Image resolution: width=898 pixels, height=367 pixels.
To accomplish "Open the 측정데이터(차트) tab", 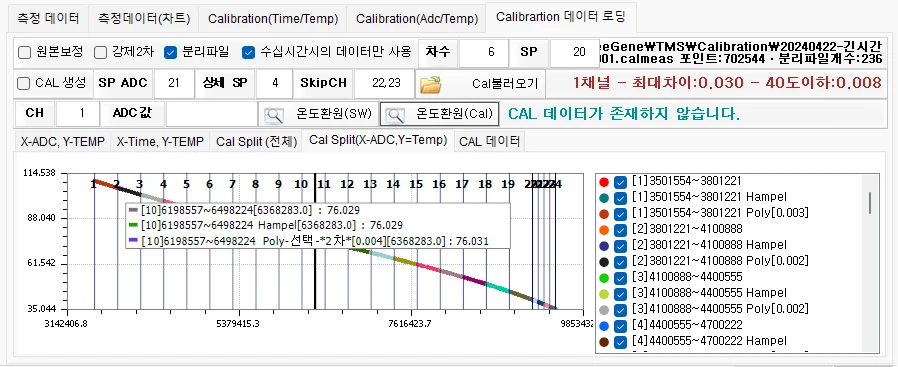I will (143, 18).
